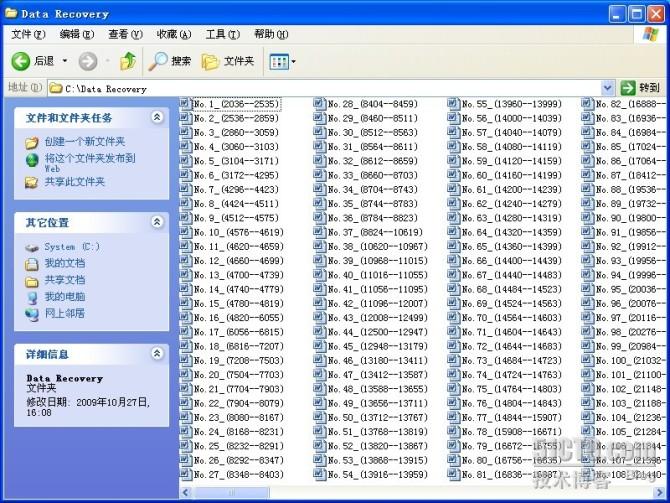Select file icon of No. 21_(7704--7903)
This screenshot has width=670, height=503.
click(x=185, y=388)
